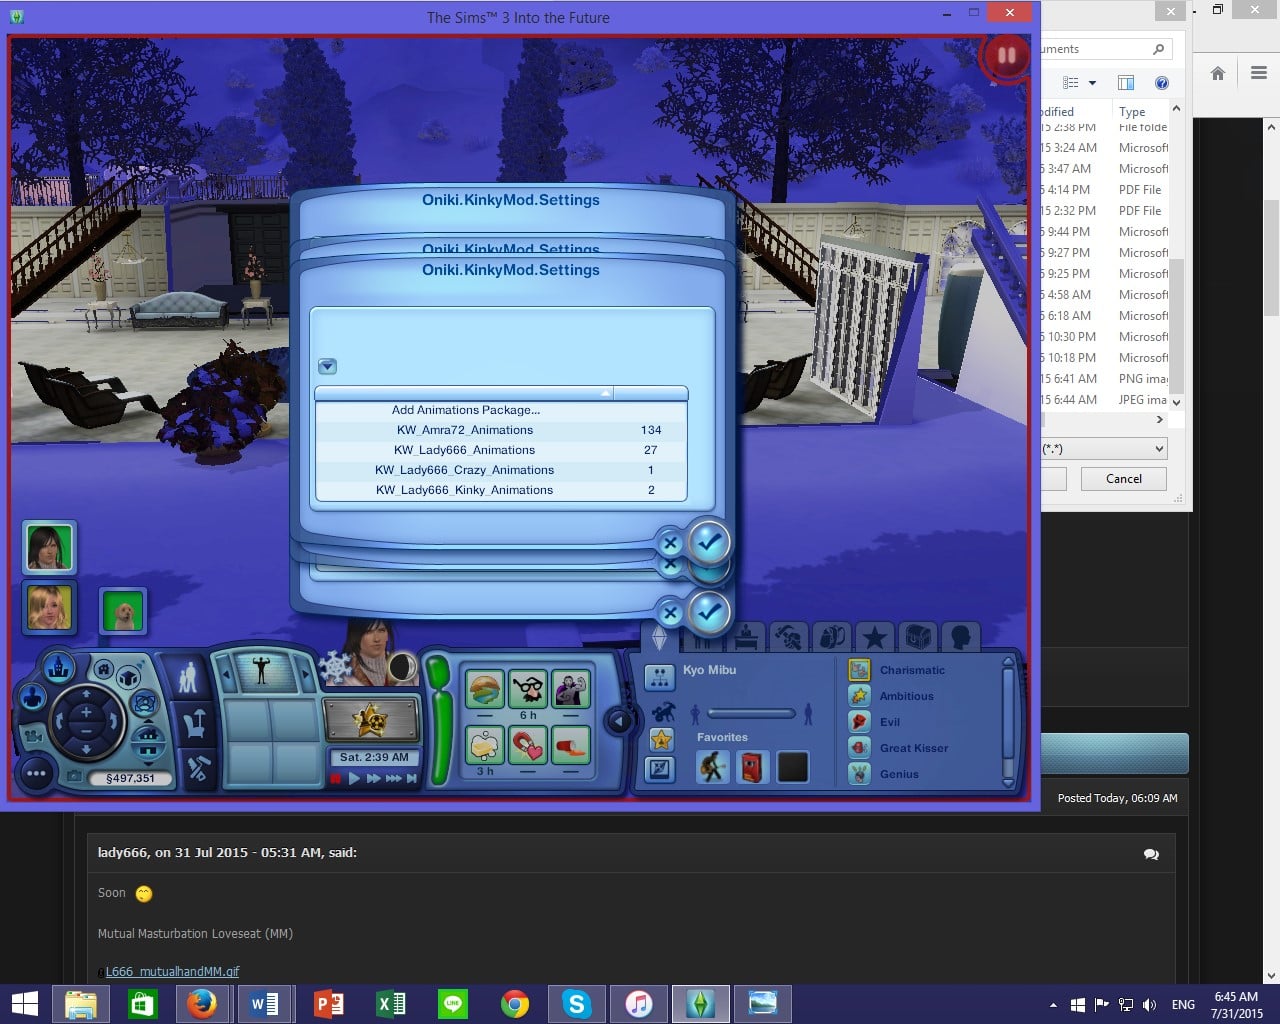Open the file dialog view options dropdown
The width and height of the screenshot is (1280, 1024).
pos(1092,83)
